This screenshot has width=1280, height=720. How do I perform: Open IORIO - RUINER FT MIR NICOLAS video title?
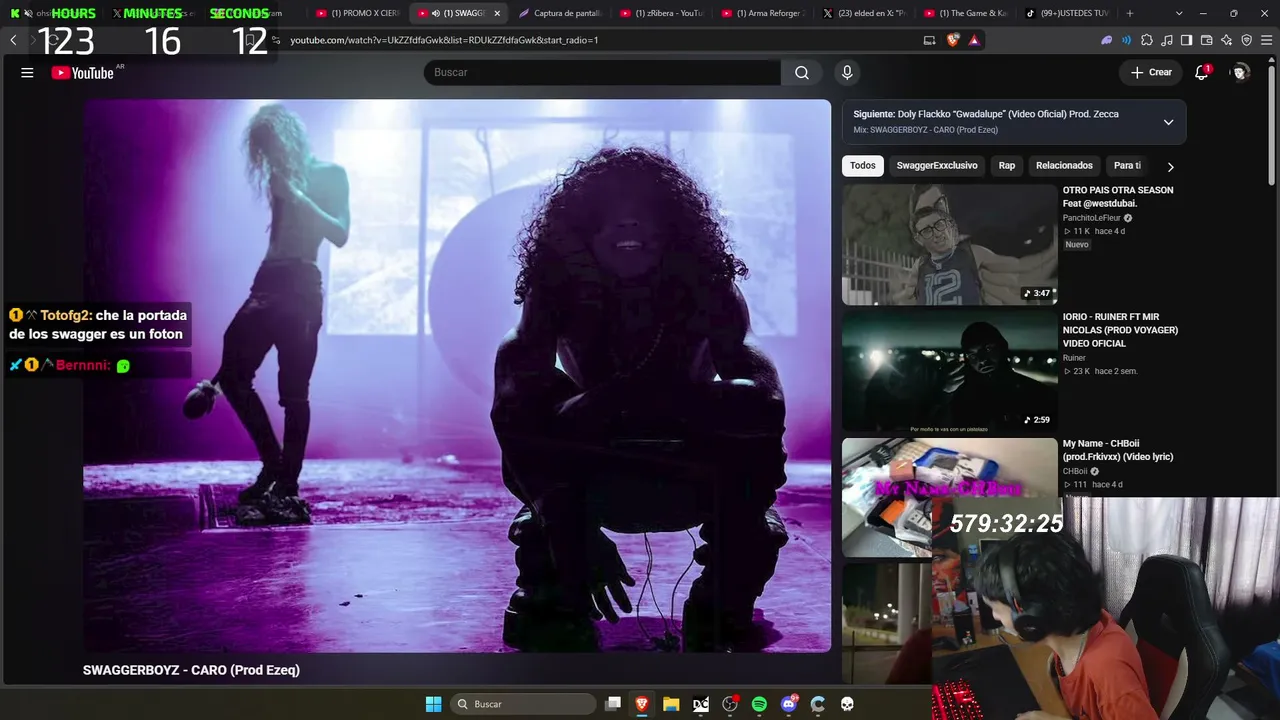(1120, 330)
